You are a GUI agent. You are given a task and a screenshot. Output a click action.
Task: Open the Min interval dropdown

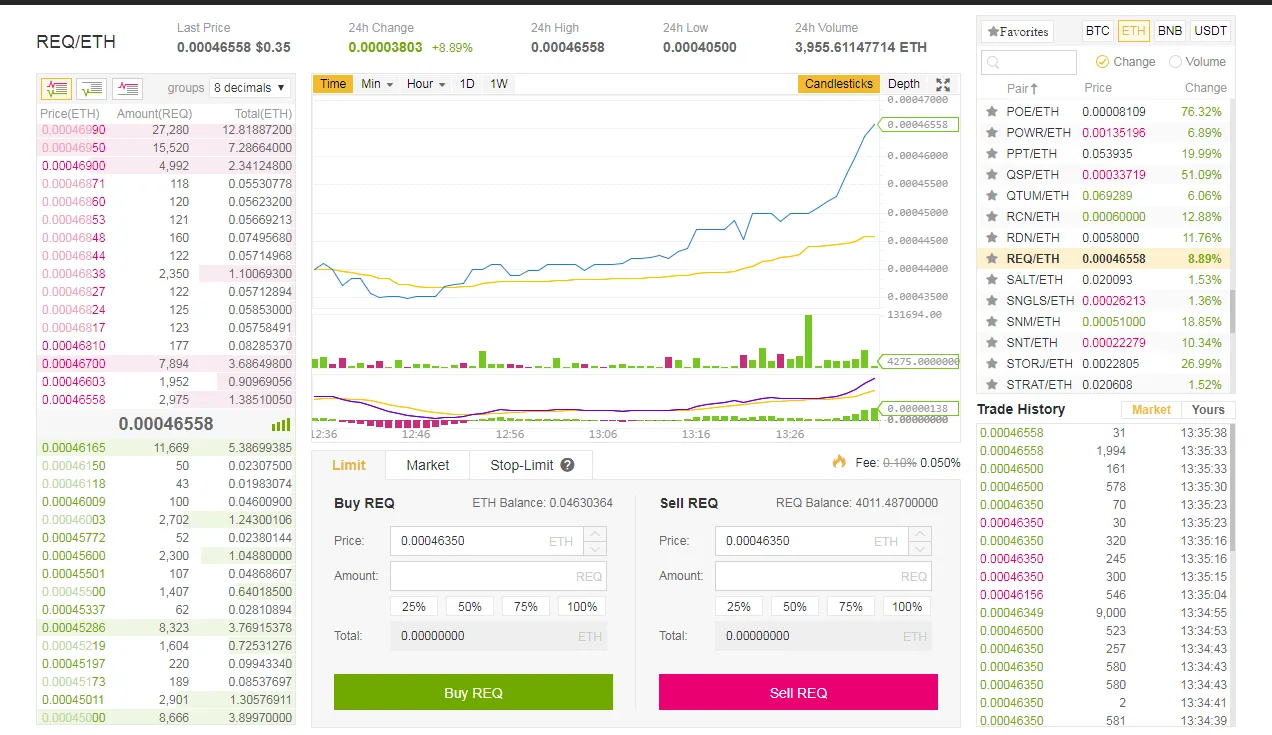(x=377, y=84)
